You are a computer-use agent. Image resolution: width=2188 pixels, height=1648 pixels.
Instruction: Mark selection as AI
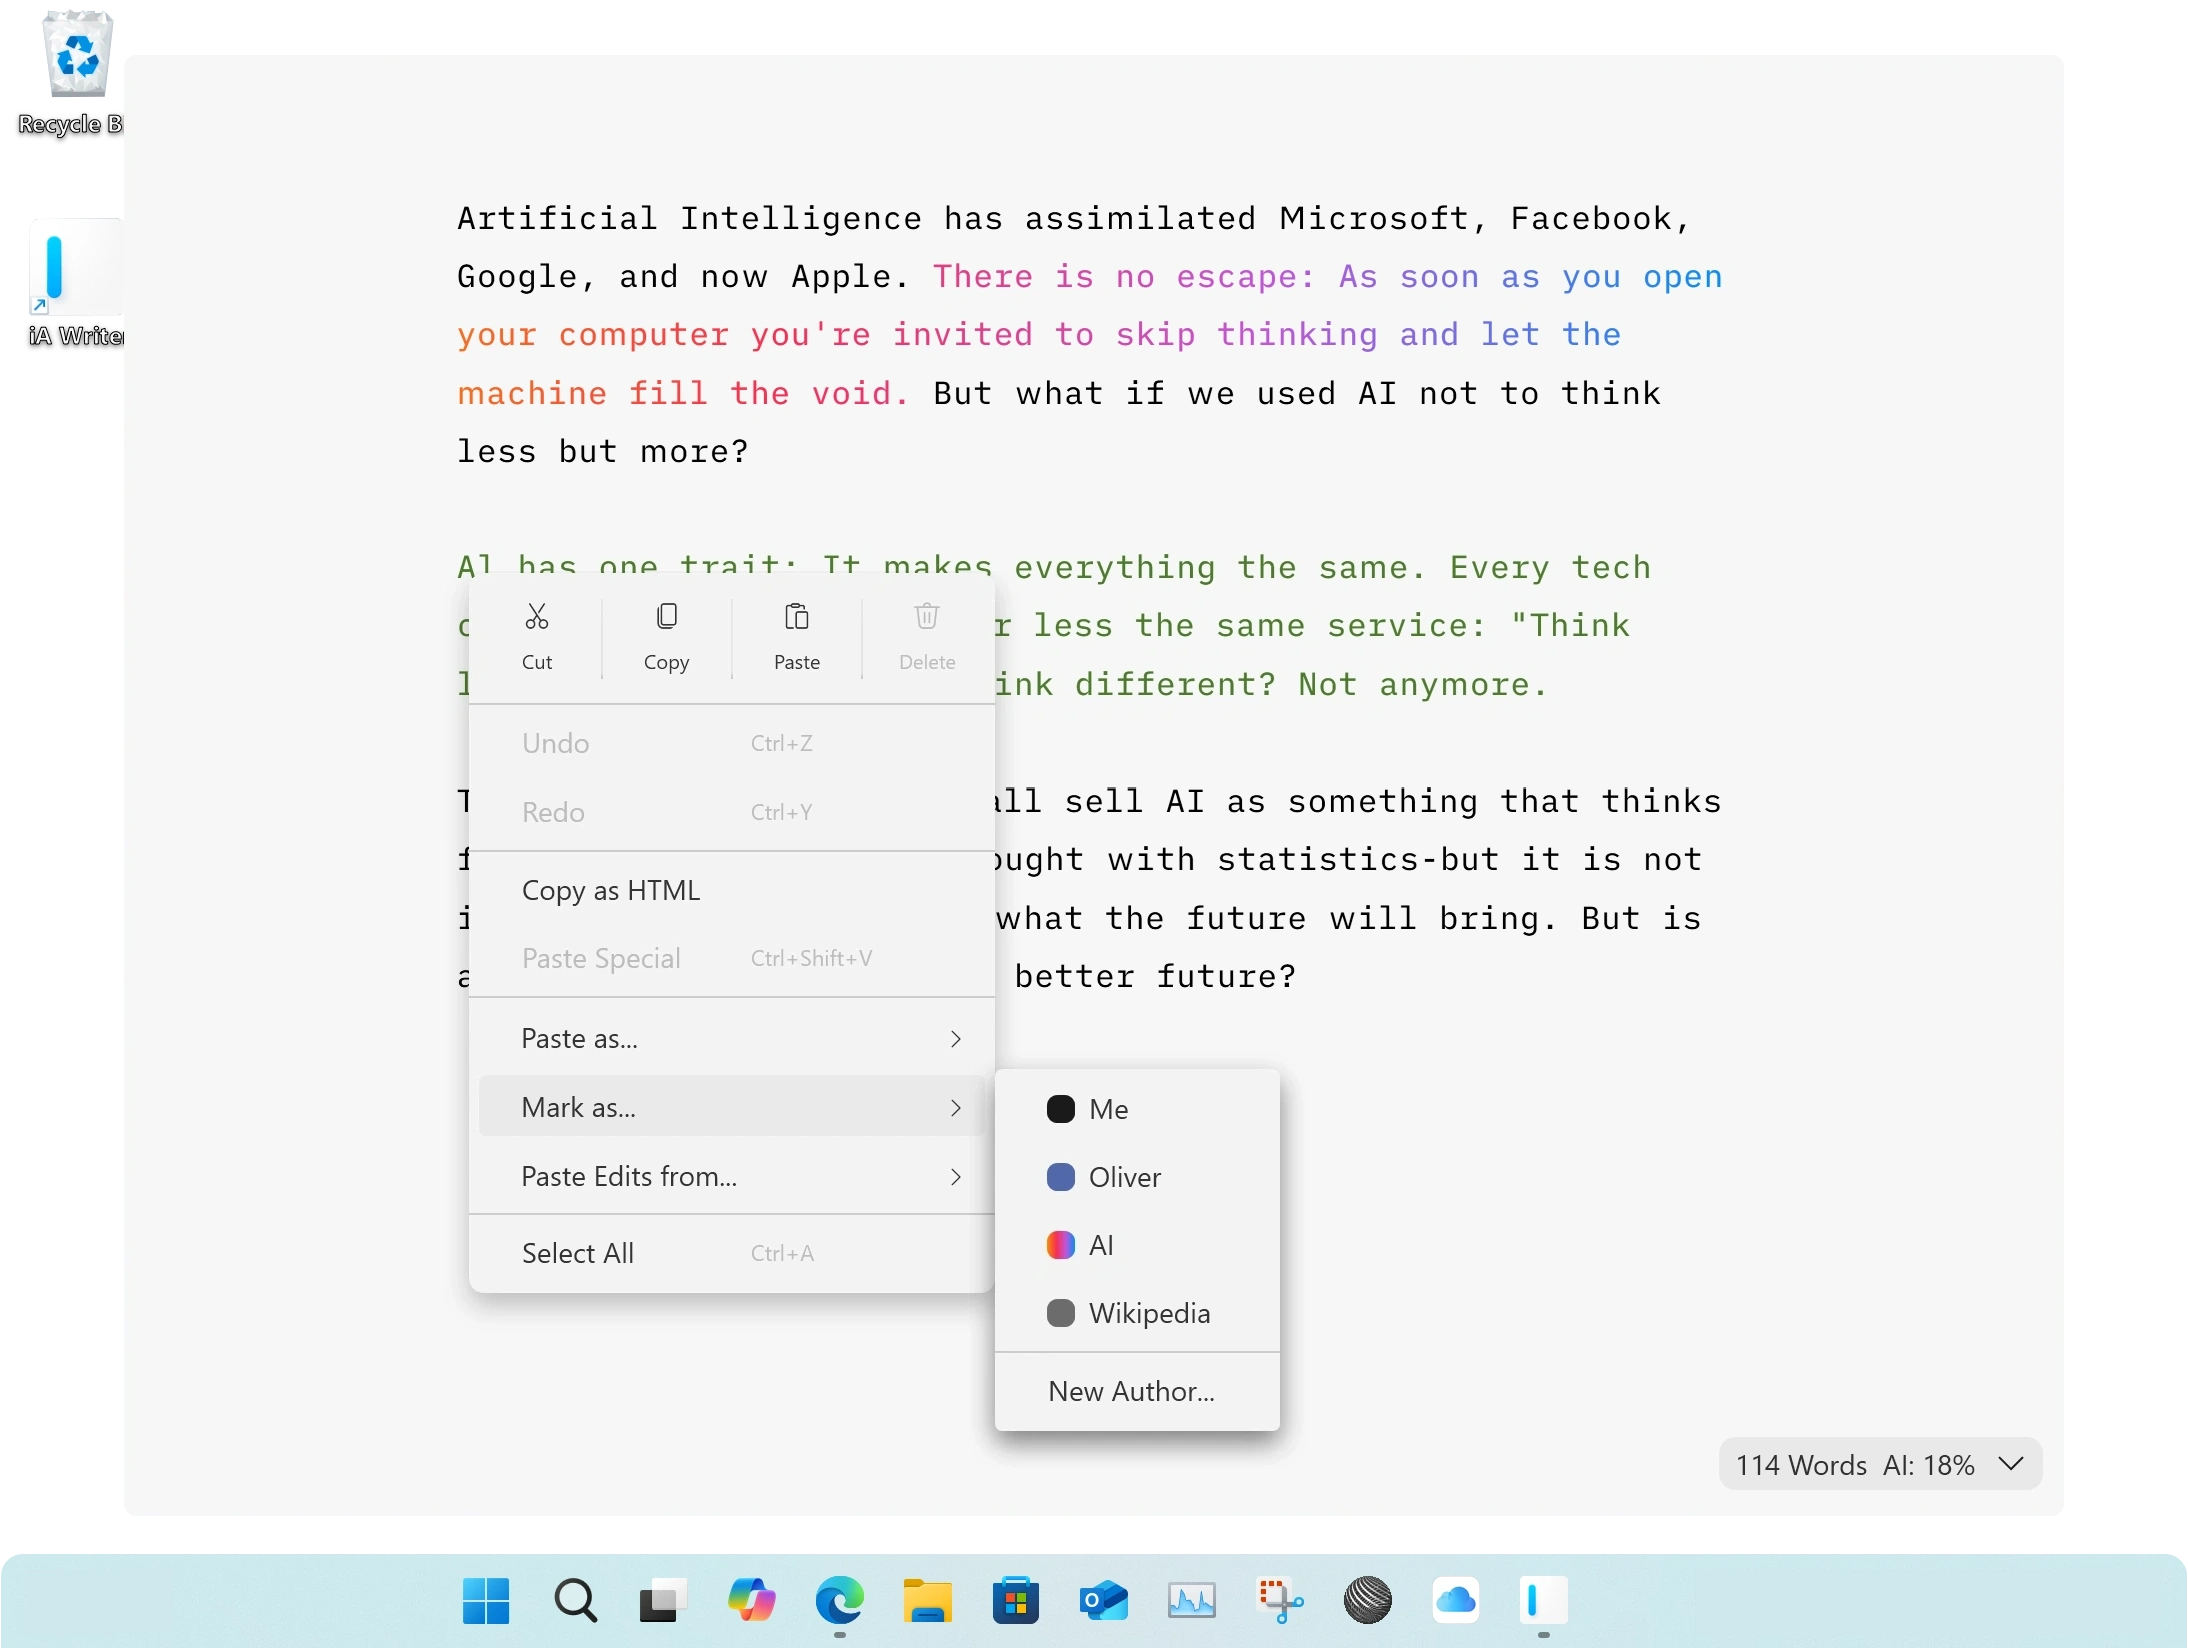[x=1137, y=1245]
